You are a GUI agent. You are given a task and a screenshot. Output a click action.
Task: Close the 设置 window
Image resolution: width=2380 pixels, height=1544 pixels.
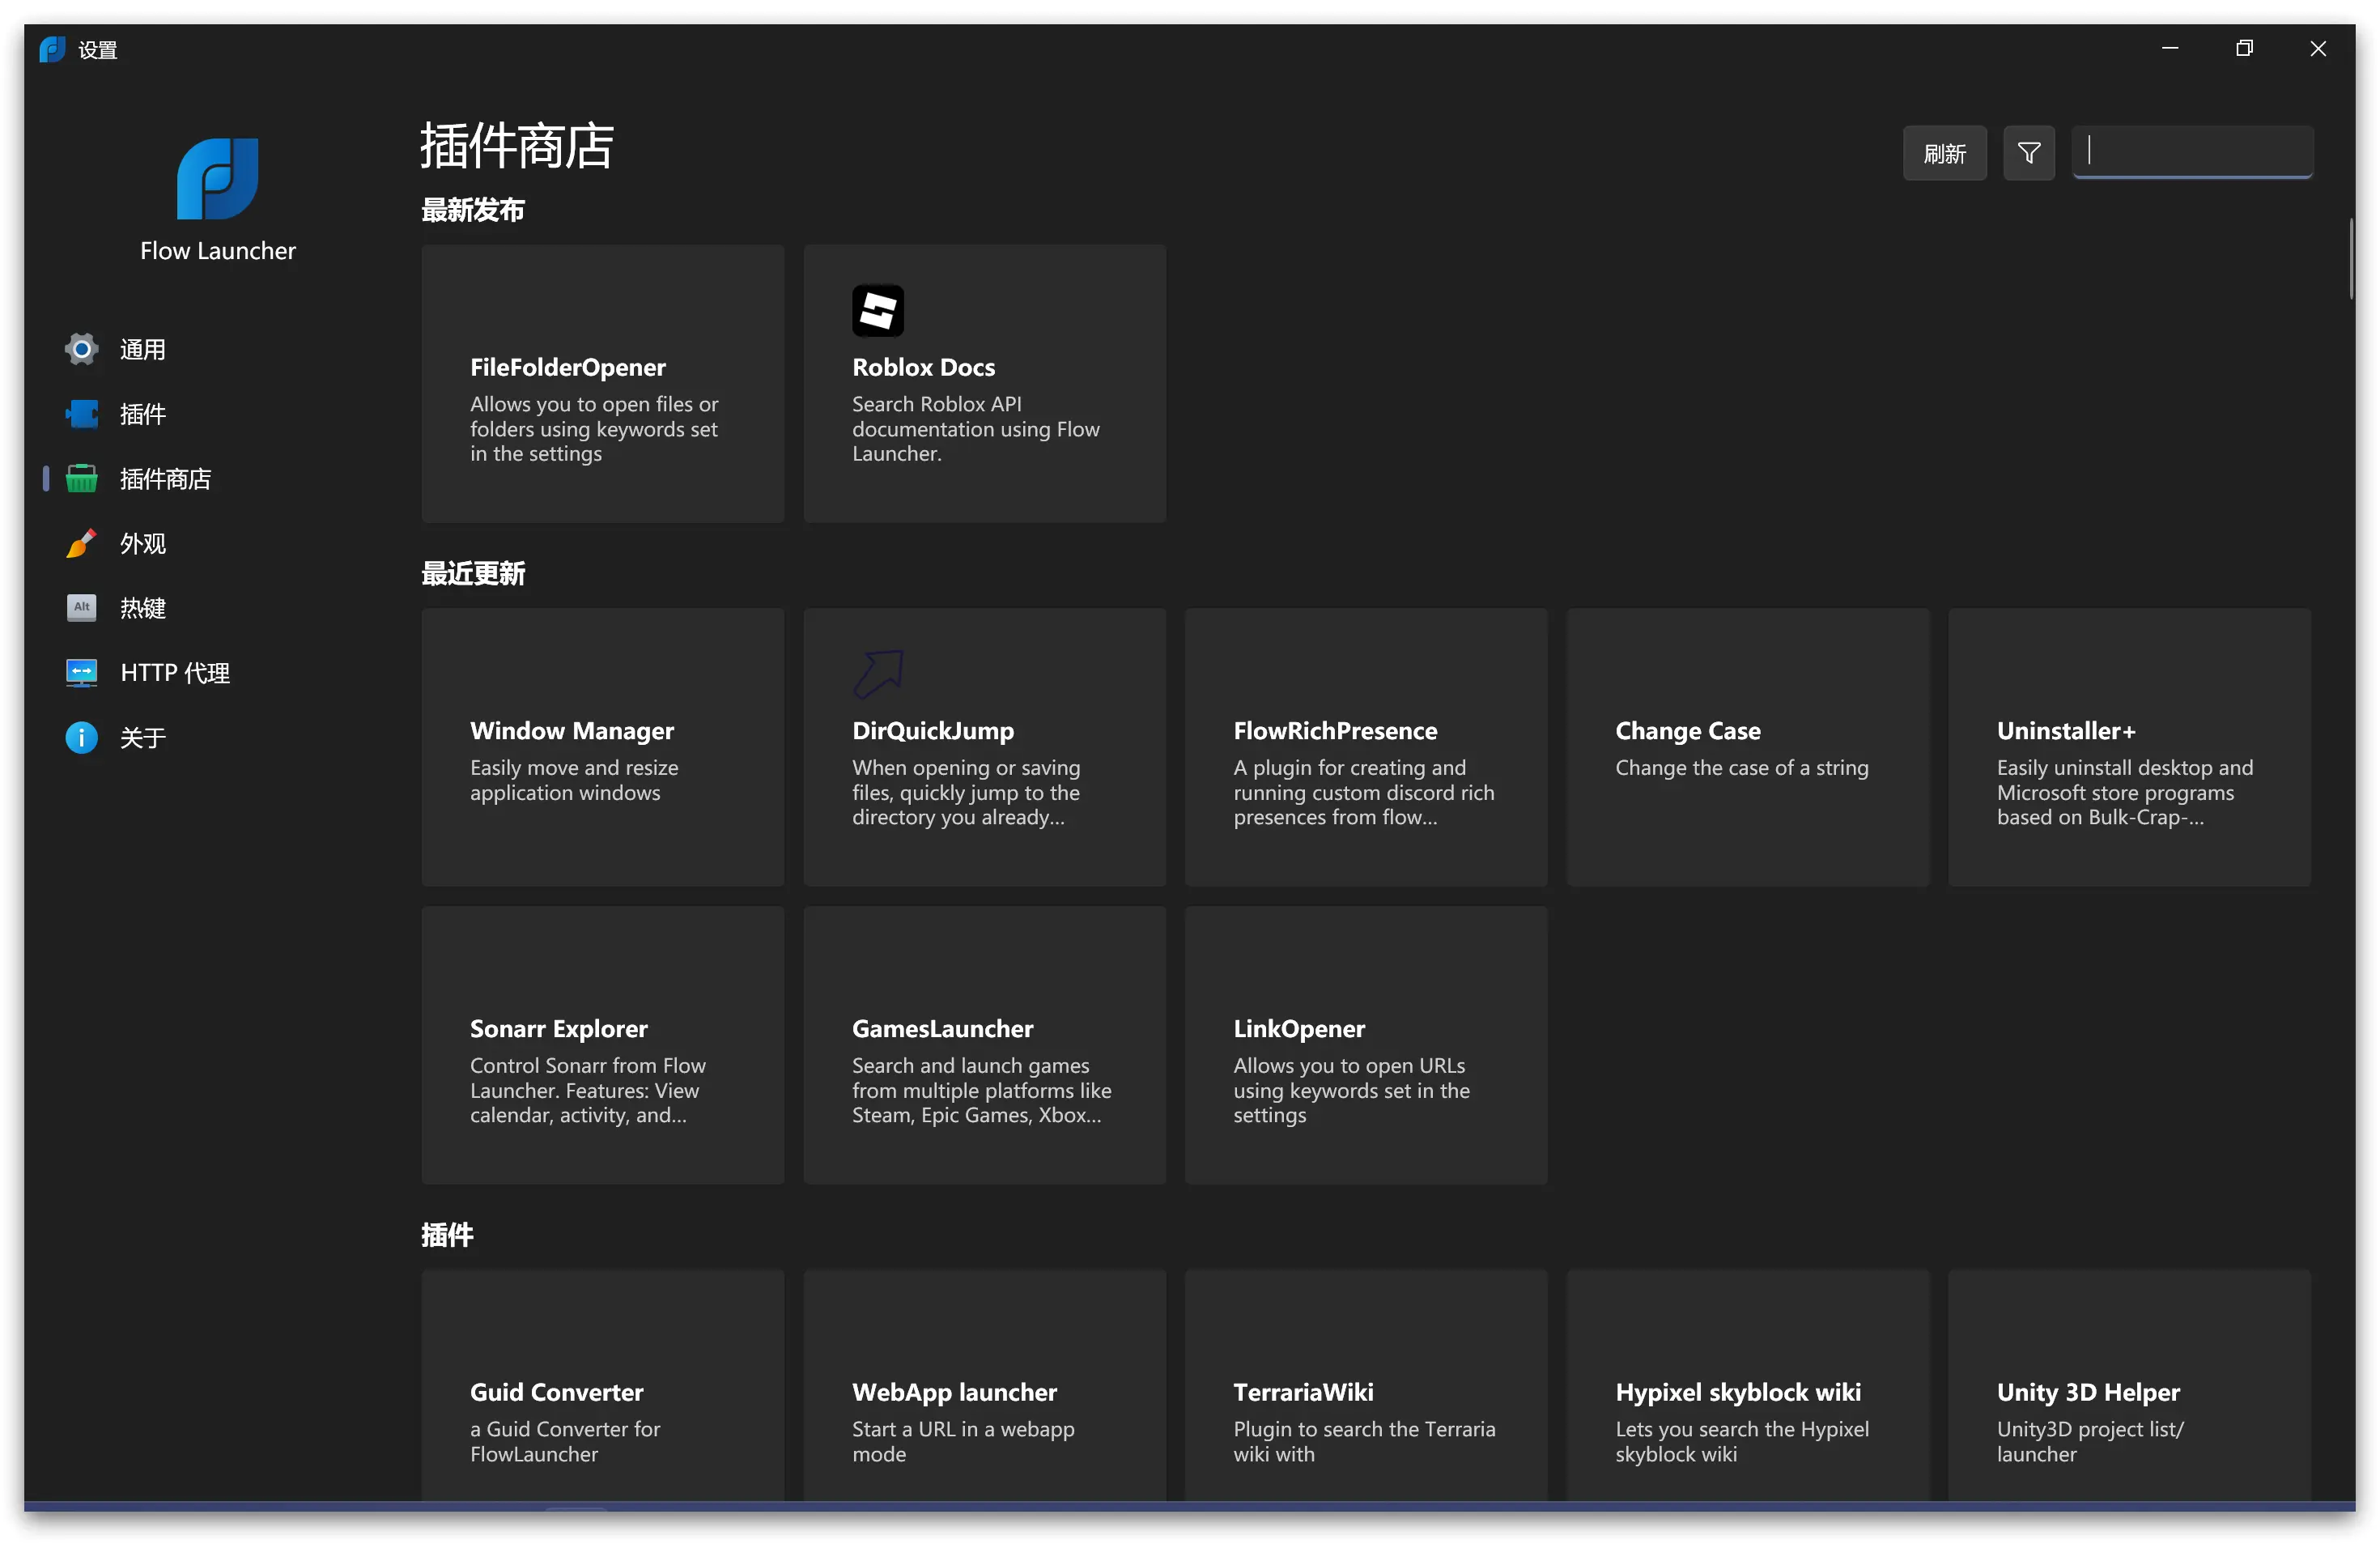pos(2317,48)
